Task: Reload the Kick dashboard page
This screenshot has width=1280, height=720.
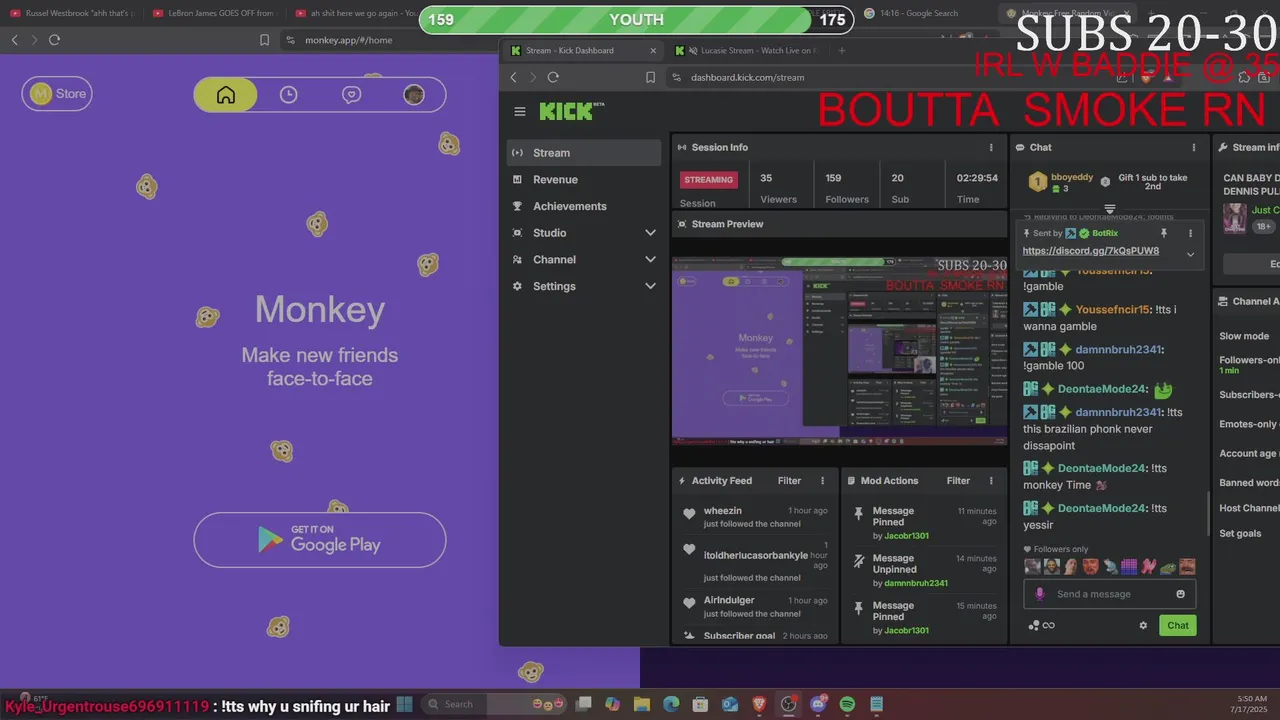Action: coord(552,77)
